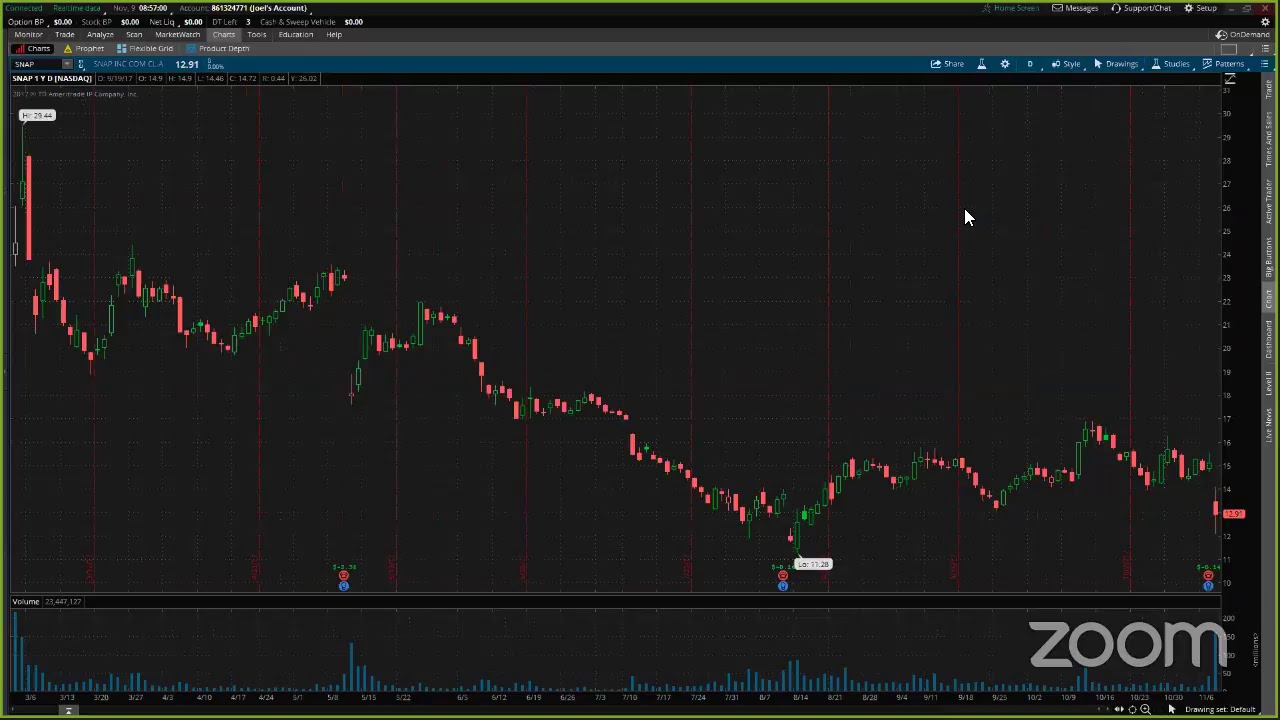
Task: Open the chart grid layout selector
Action: (1230, 48)
